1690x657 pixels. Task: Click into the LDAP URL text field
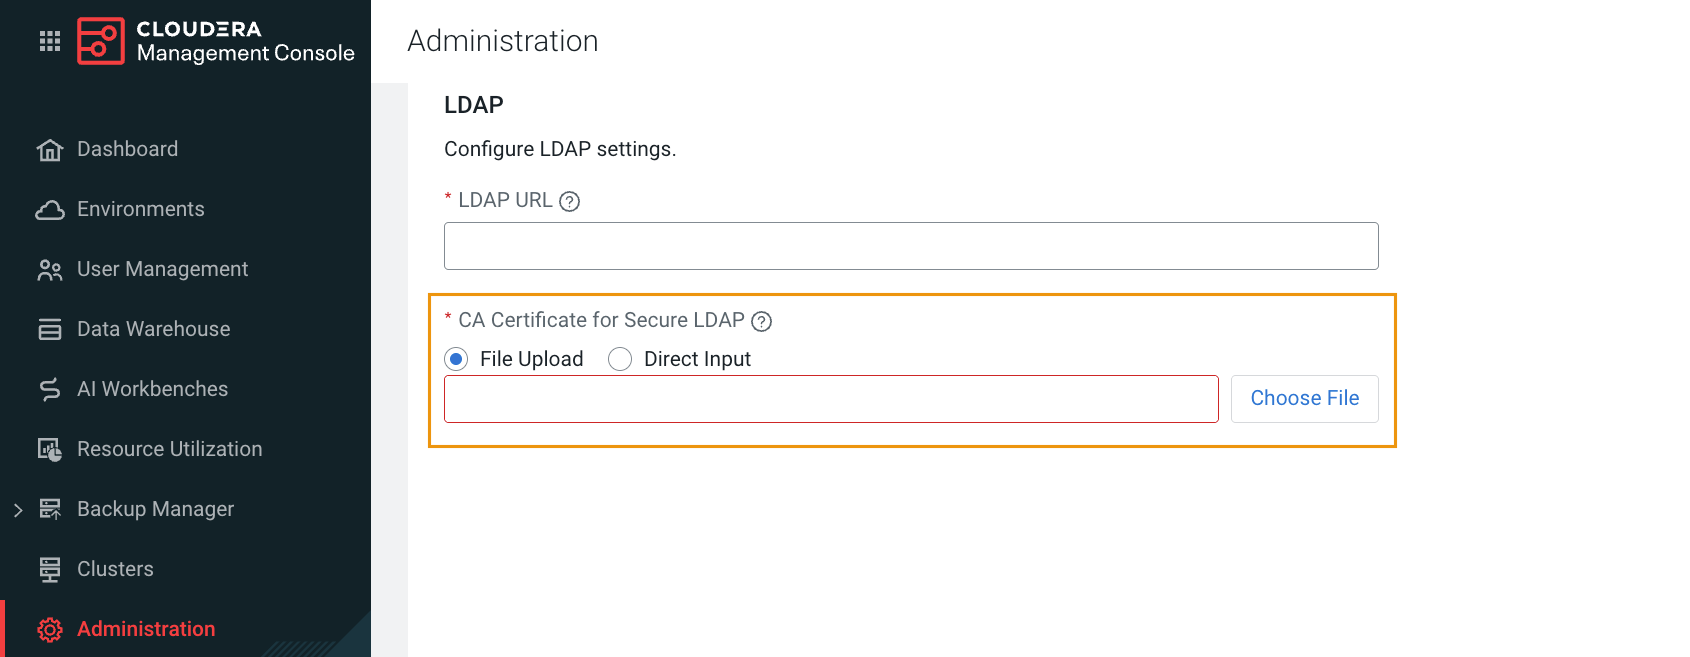pyautogui.click(x=911, y=246)
